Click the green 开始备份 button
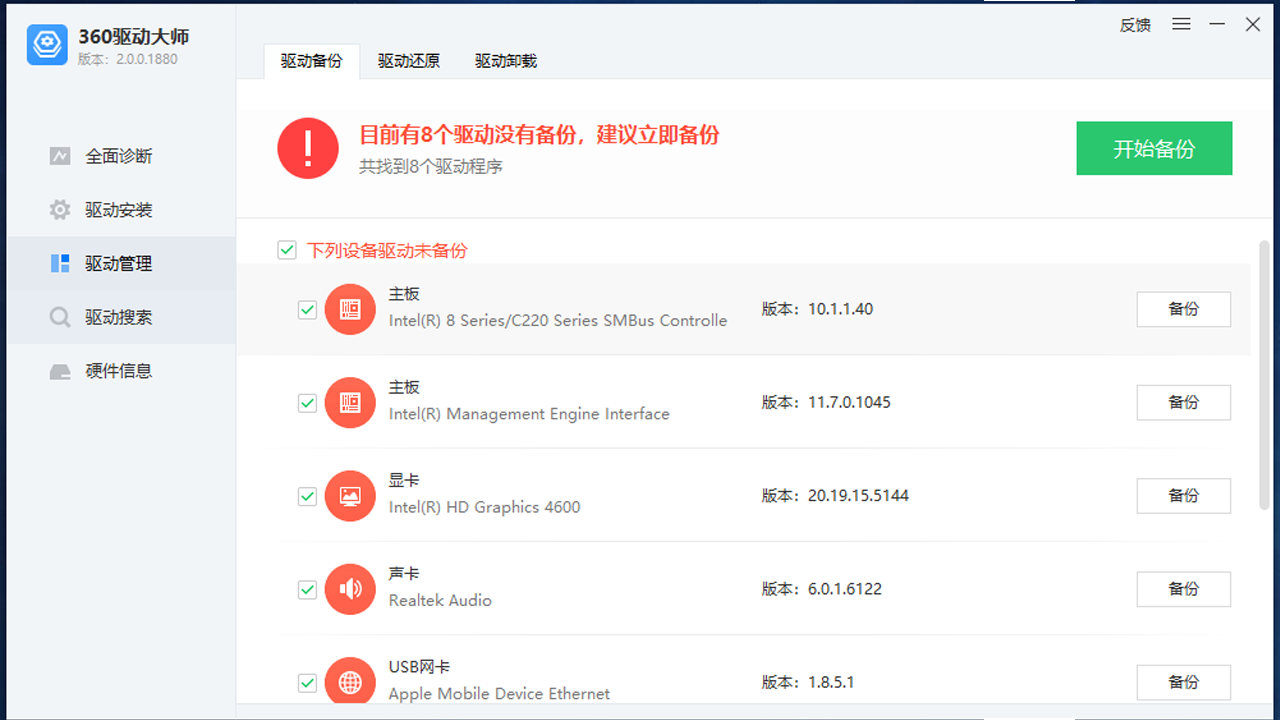The image size is (1280, 720). [x=1154, y=147]
